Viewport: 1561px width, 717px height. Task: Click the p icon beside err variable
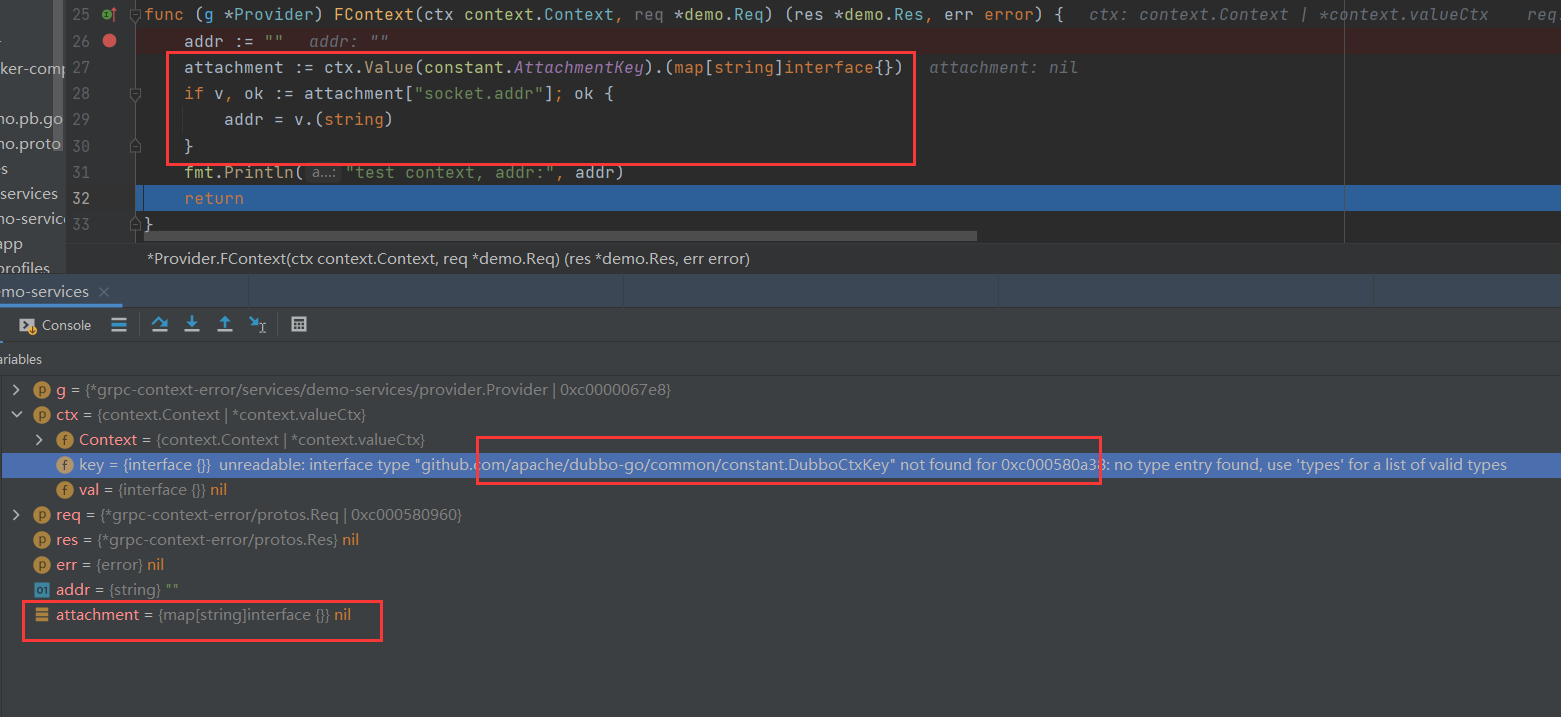click(42, 565)
